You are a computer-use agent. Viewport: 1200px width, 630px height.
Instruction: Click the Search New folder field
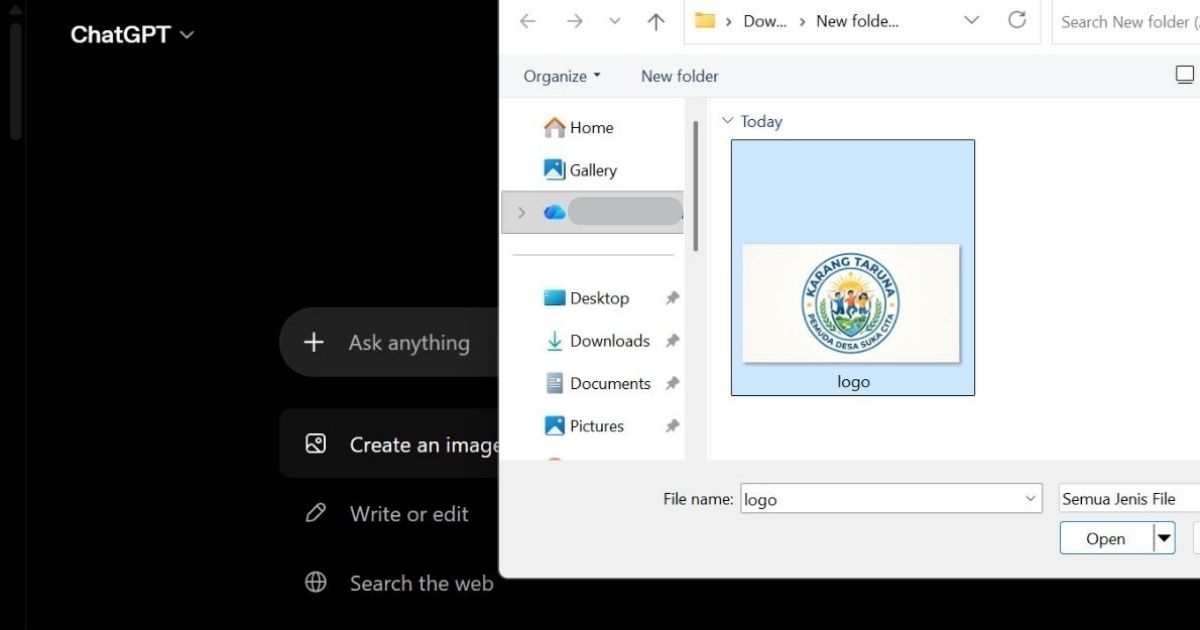pyautogui.click(x=1126, y=21)
